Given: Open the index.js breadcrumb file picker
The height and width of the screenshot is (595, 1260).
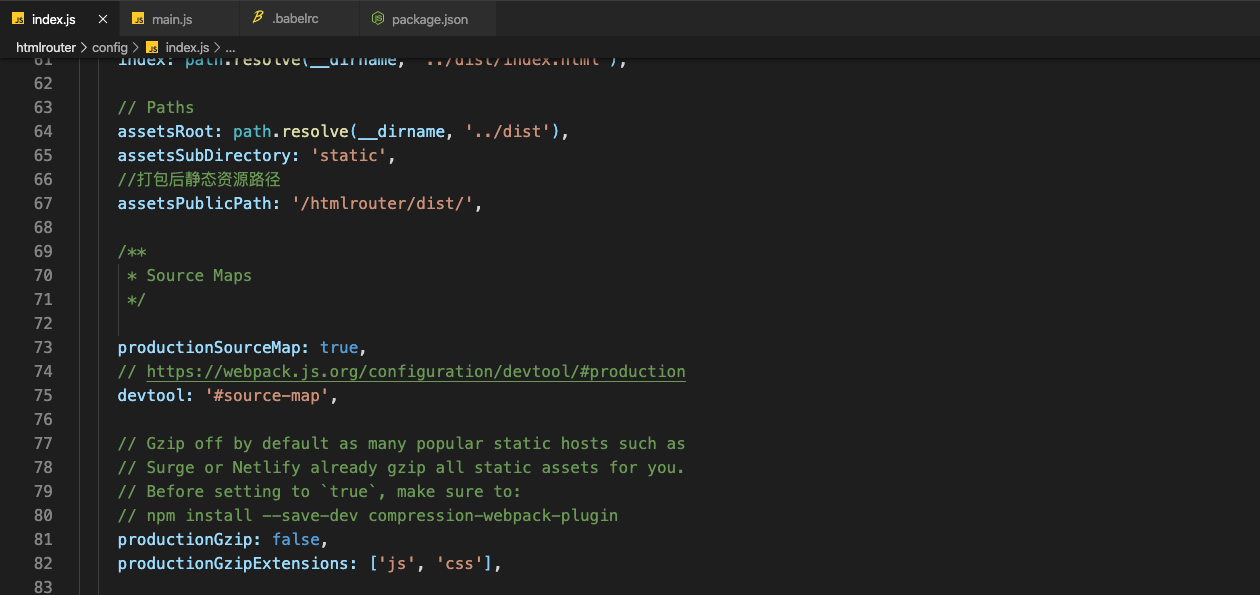Looking at the screenshot, I should (x=178, y=47).
